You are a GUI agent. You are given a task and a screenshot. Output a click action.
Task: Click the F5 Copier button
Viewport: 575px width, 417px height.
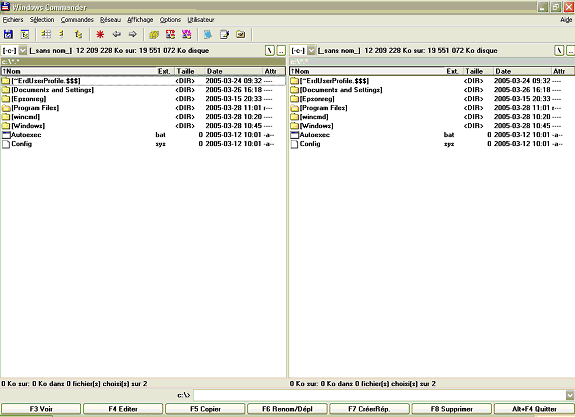click(205, 409)
